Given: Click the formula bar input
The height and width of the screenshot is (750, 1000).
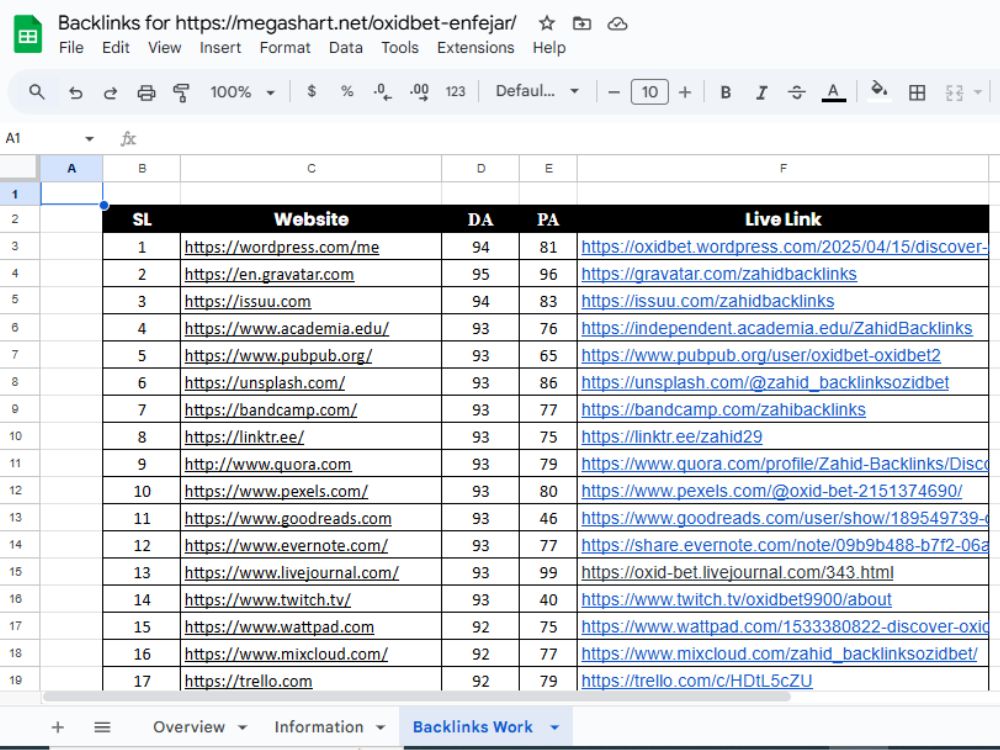Looking at the screenshot, I should pyautogui.click(x=568, y=138).
